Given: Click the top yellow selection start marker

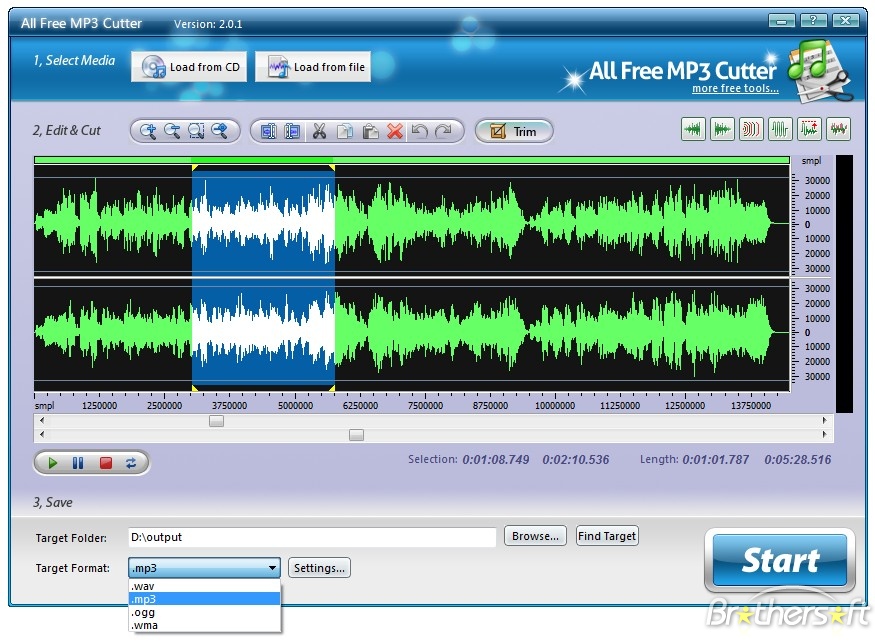Looking at the screenshot, I should tap(195, 167).
